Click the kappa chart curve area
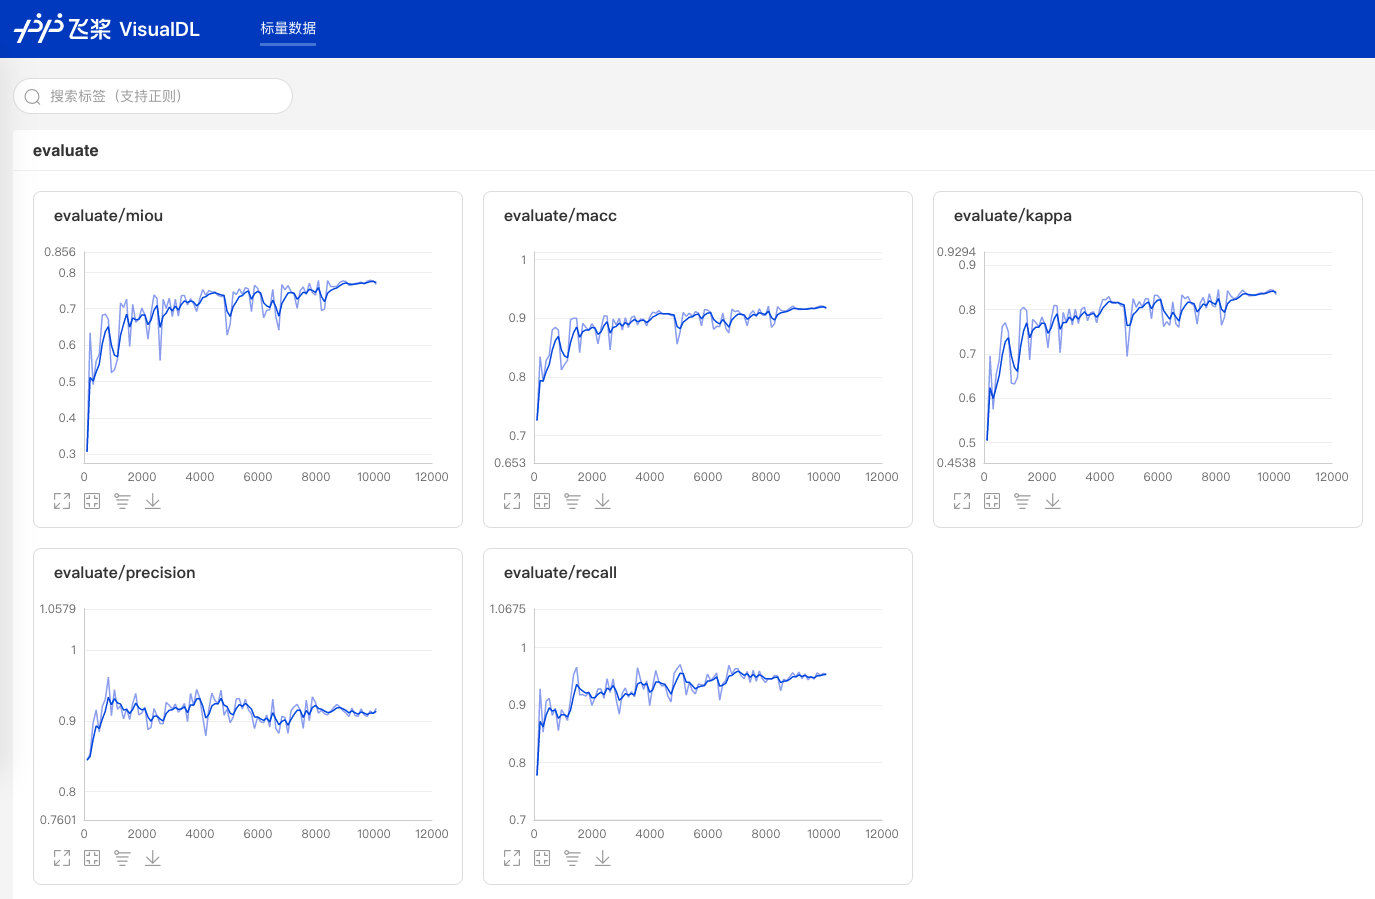The height and width of the screenshot is (899, 1375). (x=1158, y=358)
